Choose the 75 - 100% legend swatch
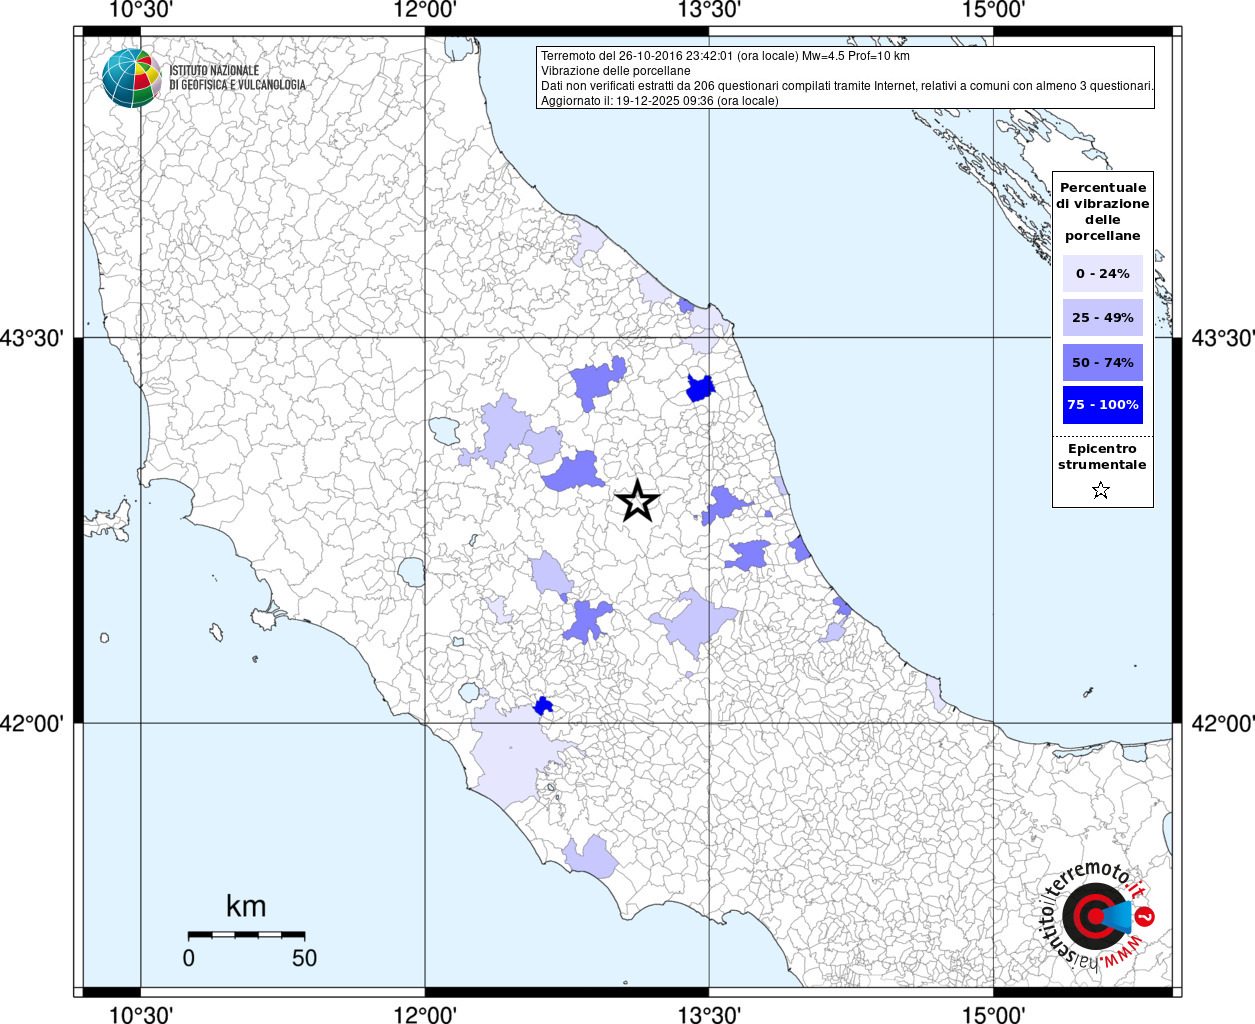Viewport: 1255px width, 1024px height. coord(1102,405)
